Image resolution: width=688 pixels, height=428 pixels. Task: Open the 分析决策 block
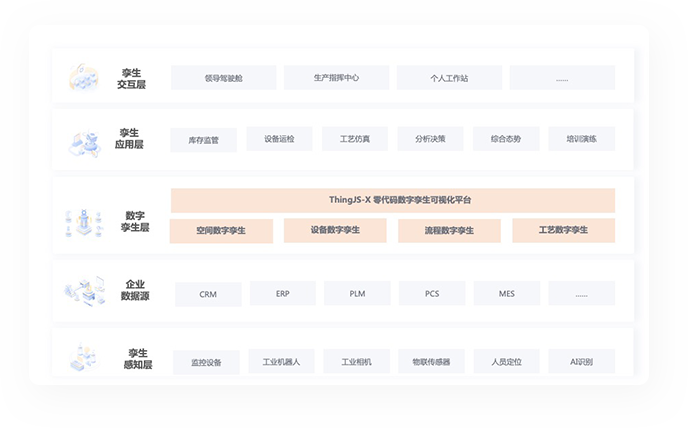pyautogui.click(x=430, y=139)
